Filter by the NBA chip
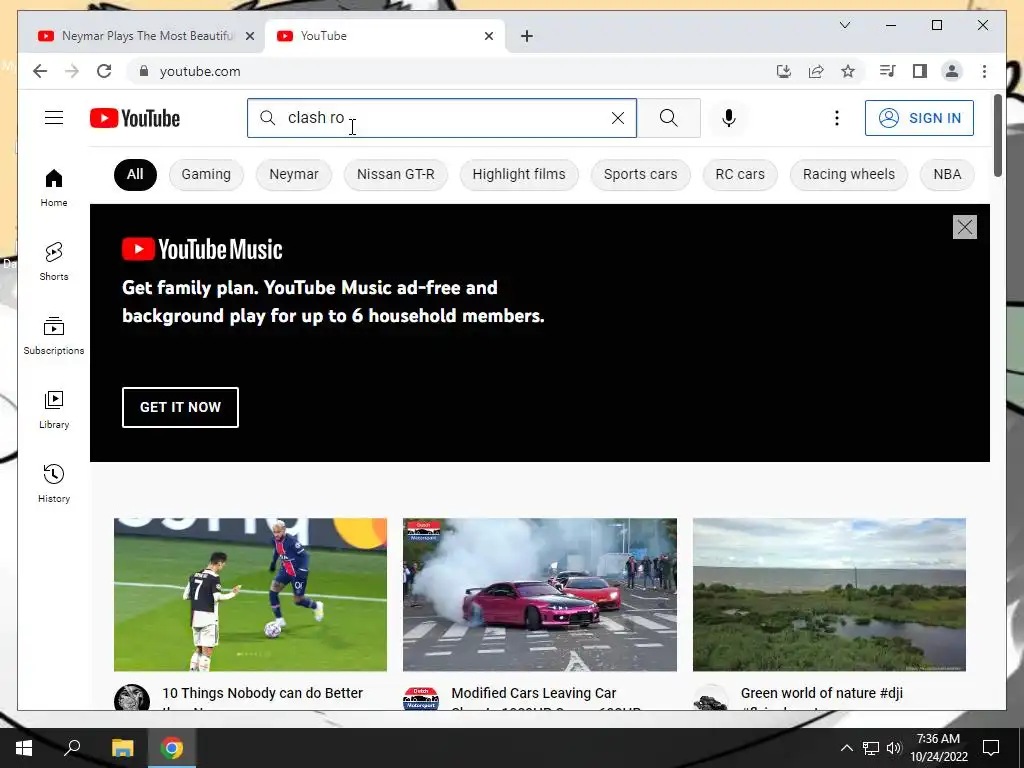Image resolution: width=1024 pixels, height=768 pixels. click(947, 174)
